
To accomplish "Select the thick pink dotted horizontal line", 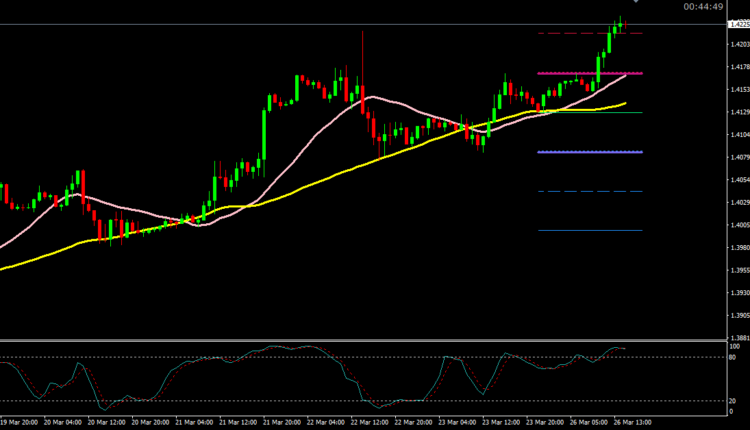I will (x=575, y=73).
